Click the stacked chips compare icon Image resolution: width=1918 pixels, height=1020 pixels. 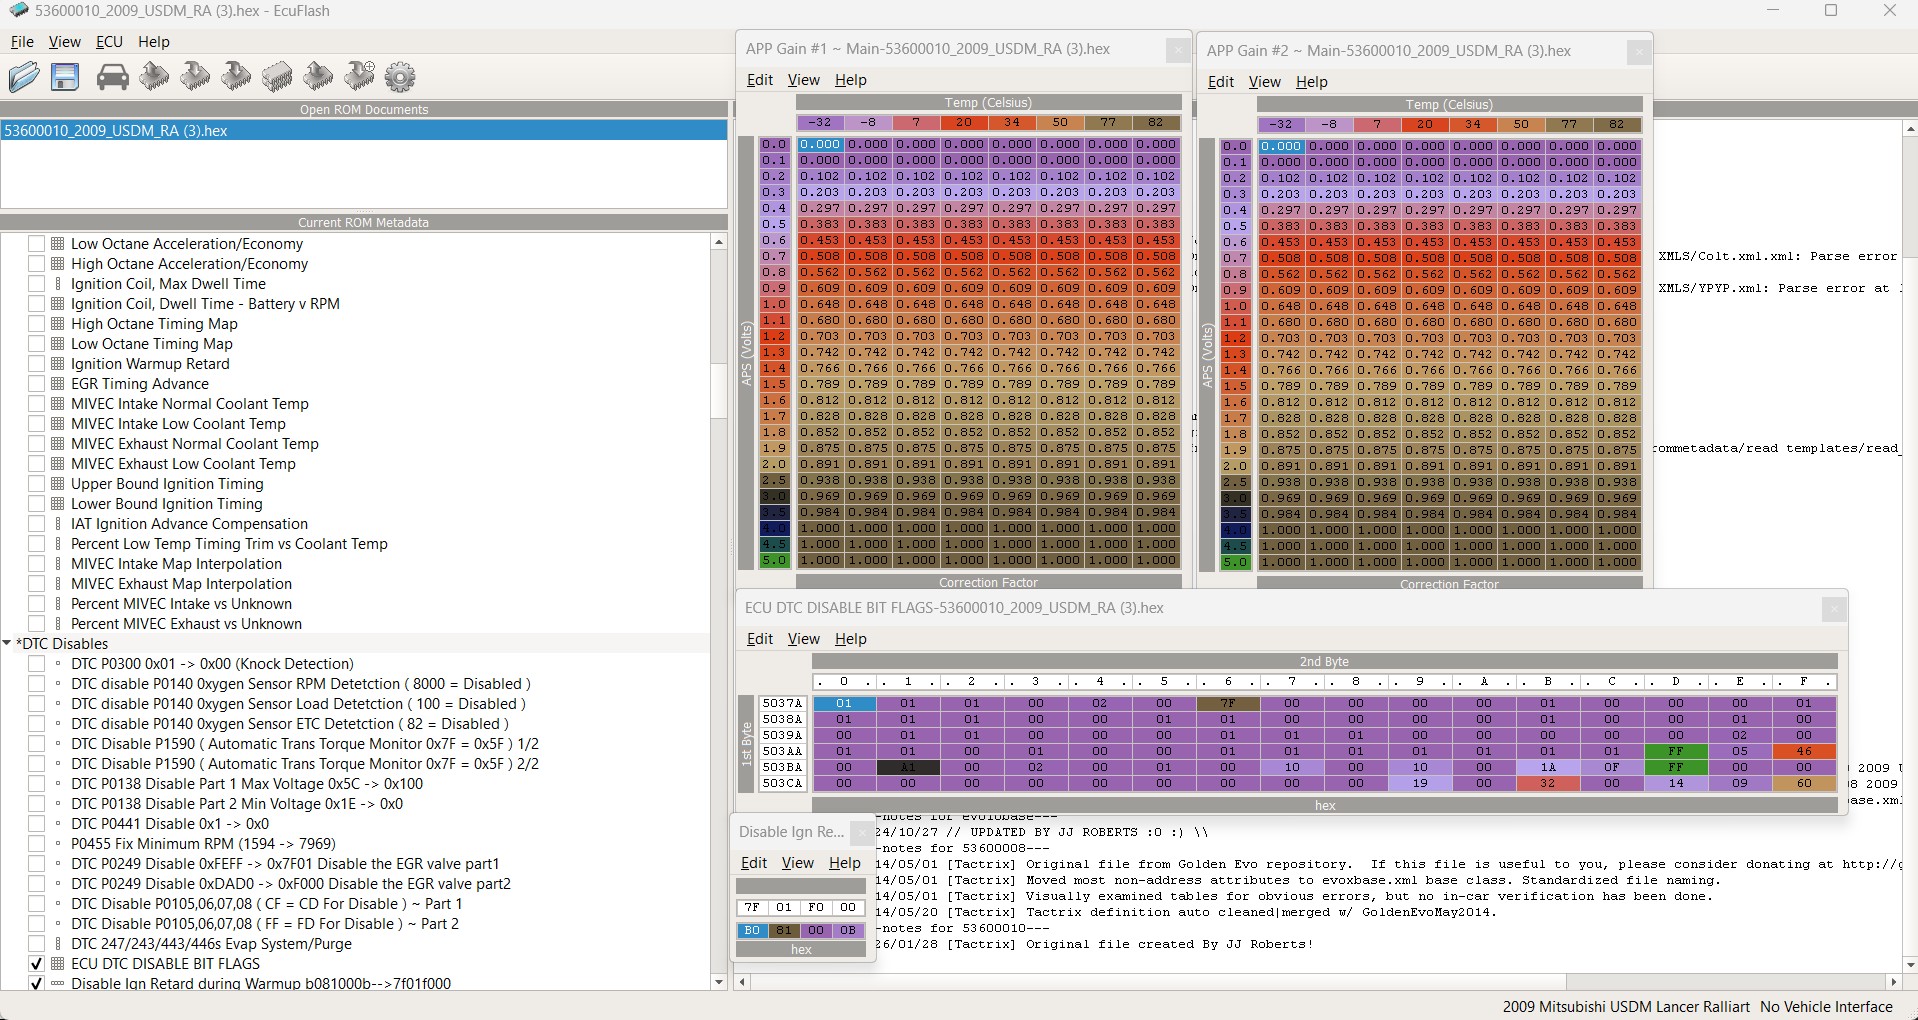pyautogui.click(x=277, y=77)
